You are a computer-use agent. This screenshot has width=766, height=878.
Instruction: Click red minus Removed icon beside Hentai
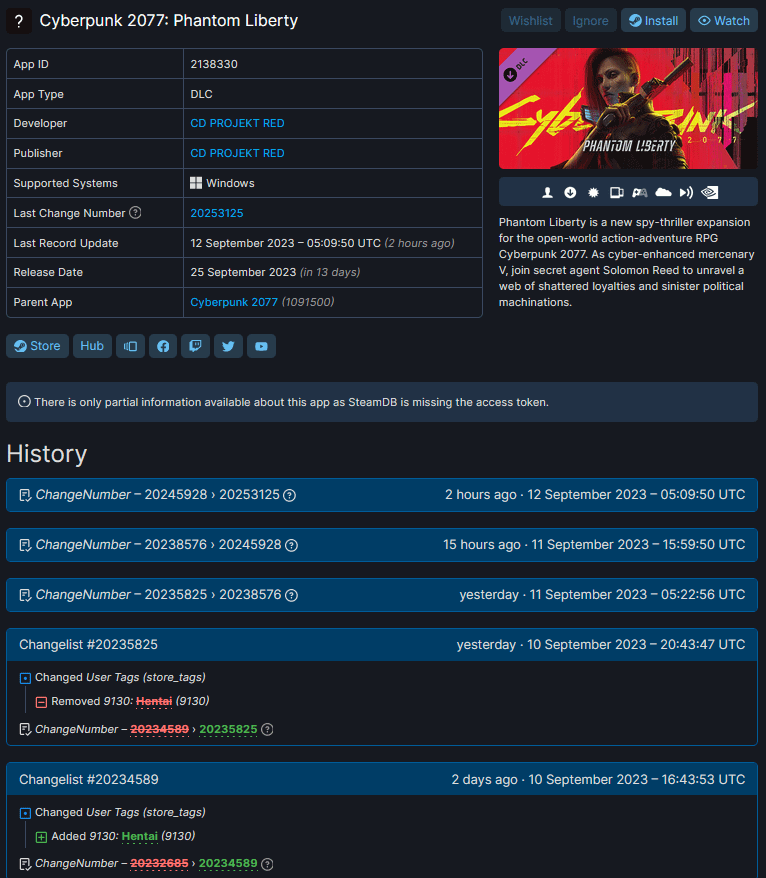41,702
